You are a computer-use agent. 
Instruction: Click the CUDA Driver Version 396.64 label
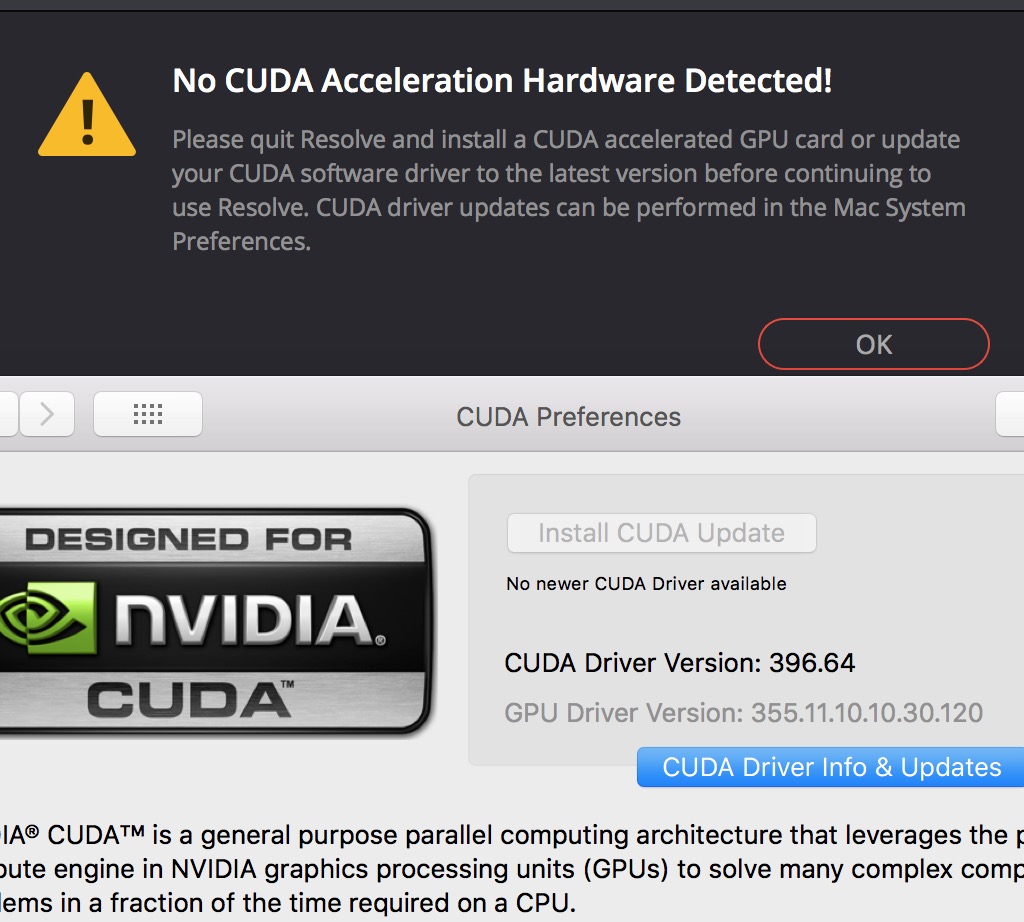click(679, 663)
